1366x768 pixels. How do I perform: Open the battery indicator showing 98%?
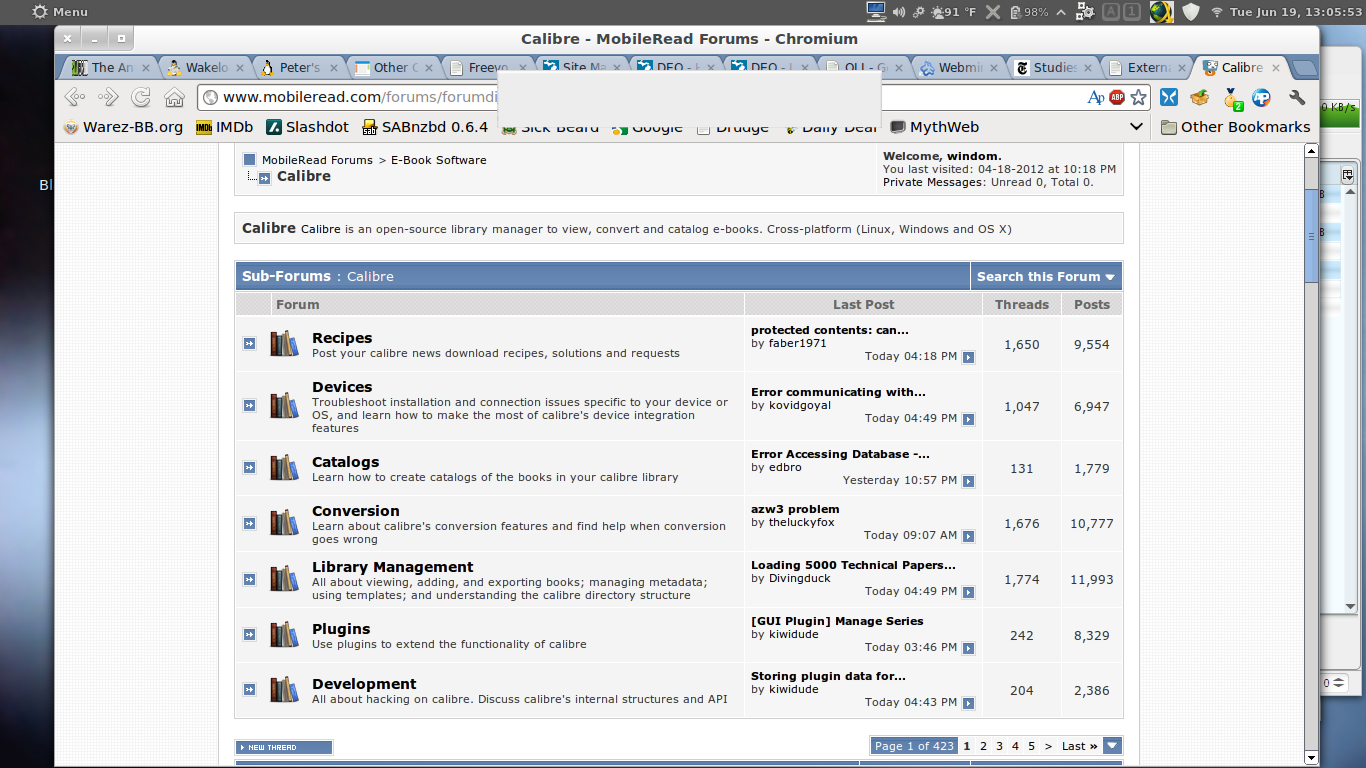[x=1029, y=12]
